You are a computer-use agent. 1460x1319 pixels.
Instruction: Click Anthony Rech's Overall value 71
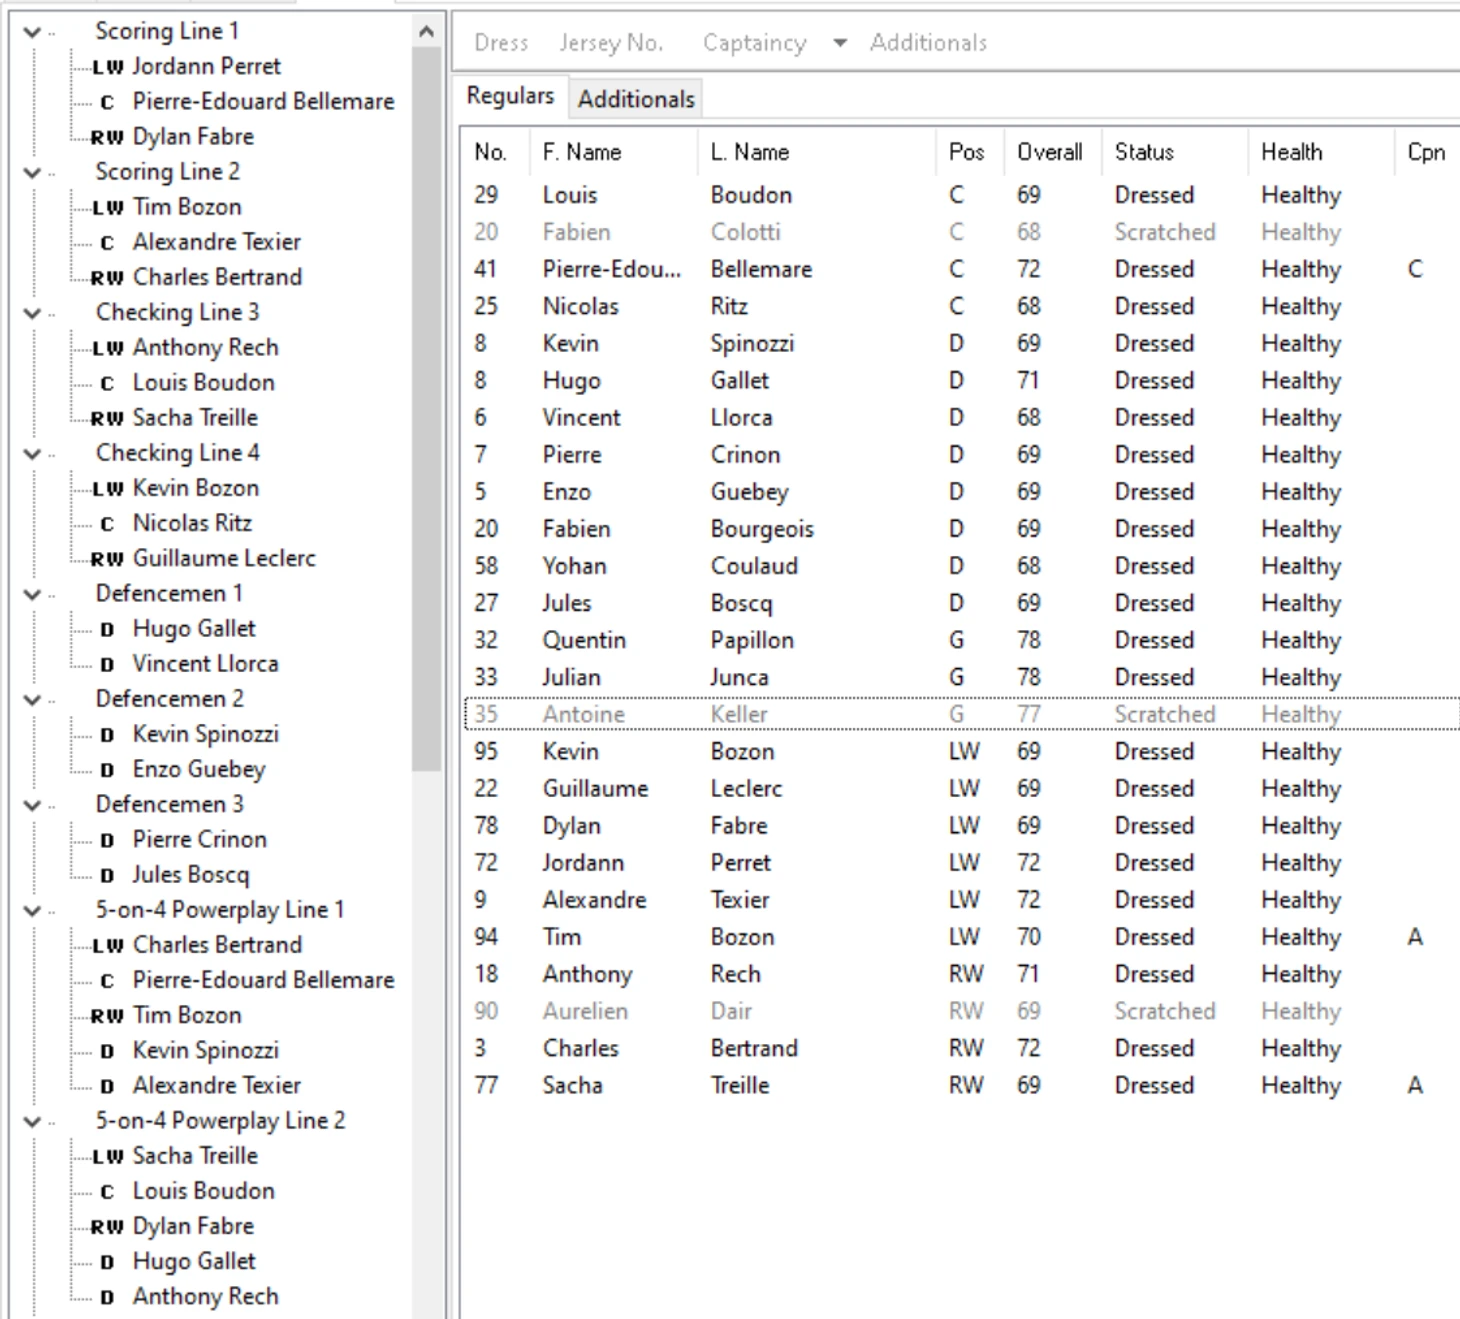(x=1028, y=974)
